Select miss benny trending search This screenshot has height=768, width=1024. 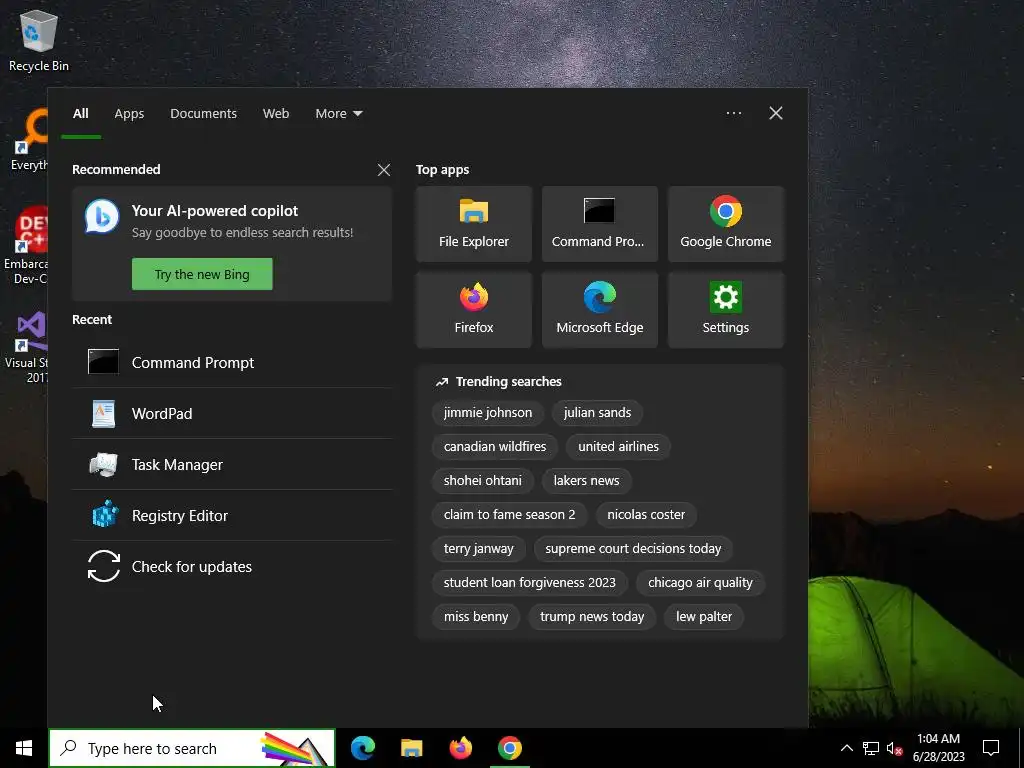tap(475, 616)
